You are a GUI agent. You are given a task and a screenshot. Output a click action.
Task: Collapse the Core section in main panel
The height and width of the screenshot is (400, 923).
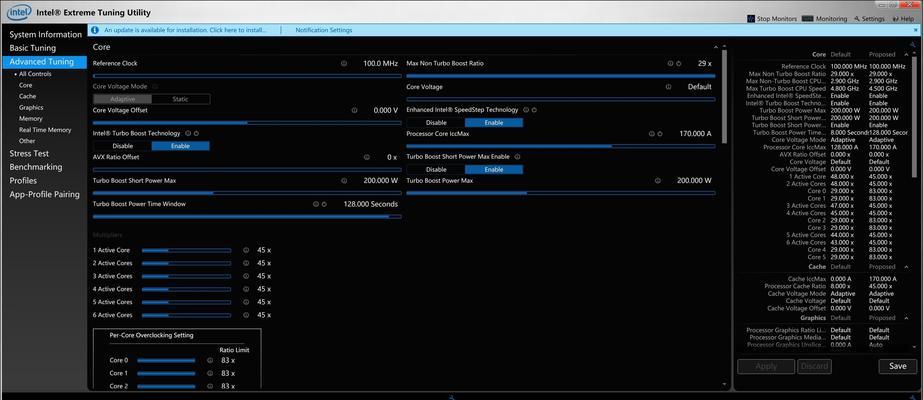[715, 47]
